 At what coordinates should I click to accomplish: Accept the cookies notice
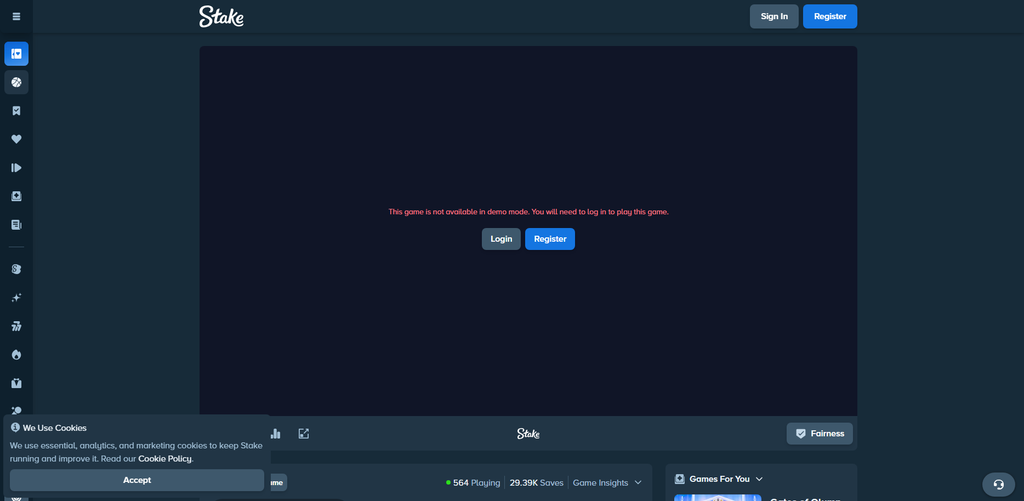(137, 480)
